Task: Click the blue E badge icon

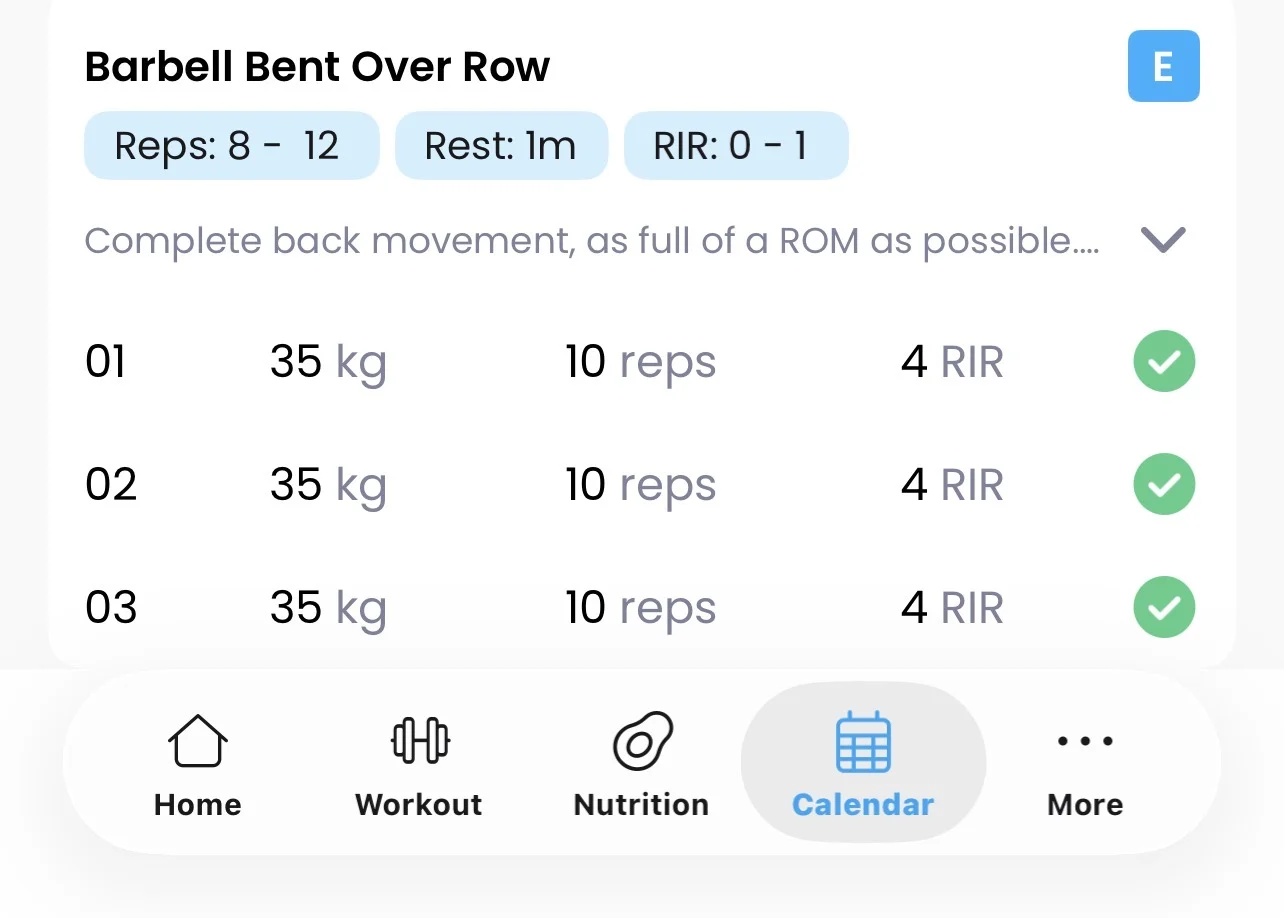Action: (1163, 66)
